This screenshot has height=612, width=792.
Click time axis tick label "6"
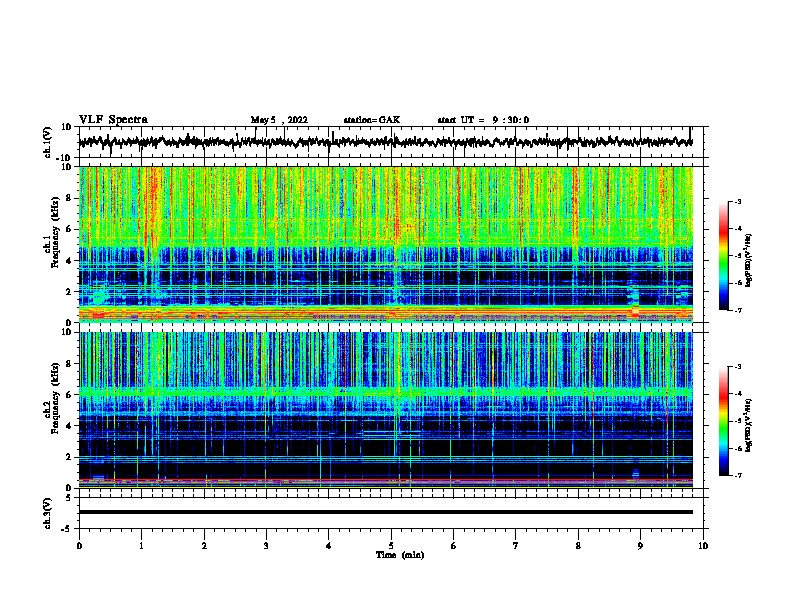pos(454,546)
